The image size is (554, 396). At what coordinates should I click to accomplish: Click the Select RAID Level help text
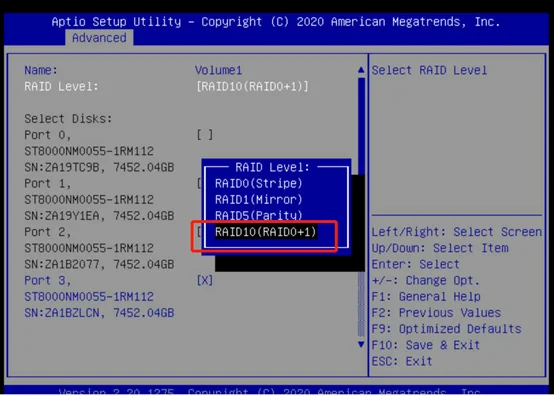point(429,70)
